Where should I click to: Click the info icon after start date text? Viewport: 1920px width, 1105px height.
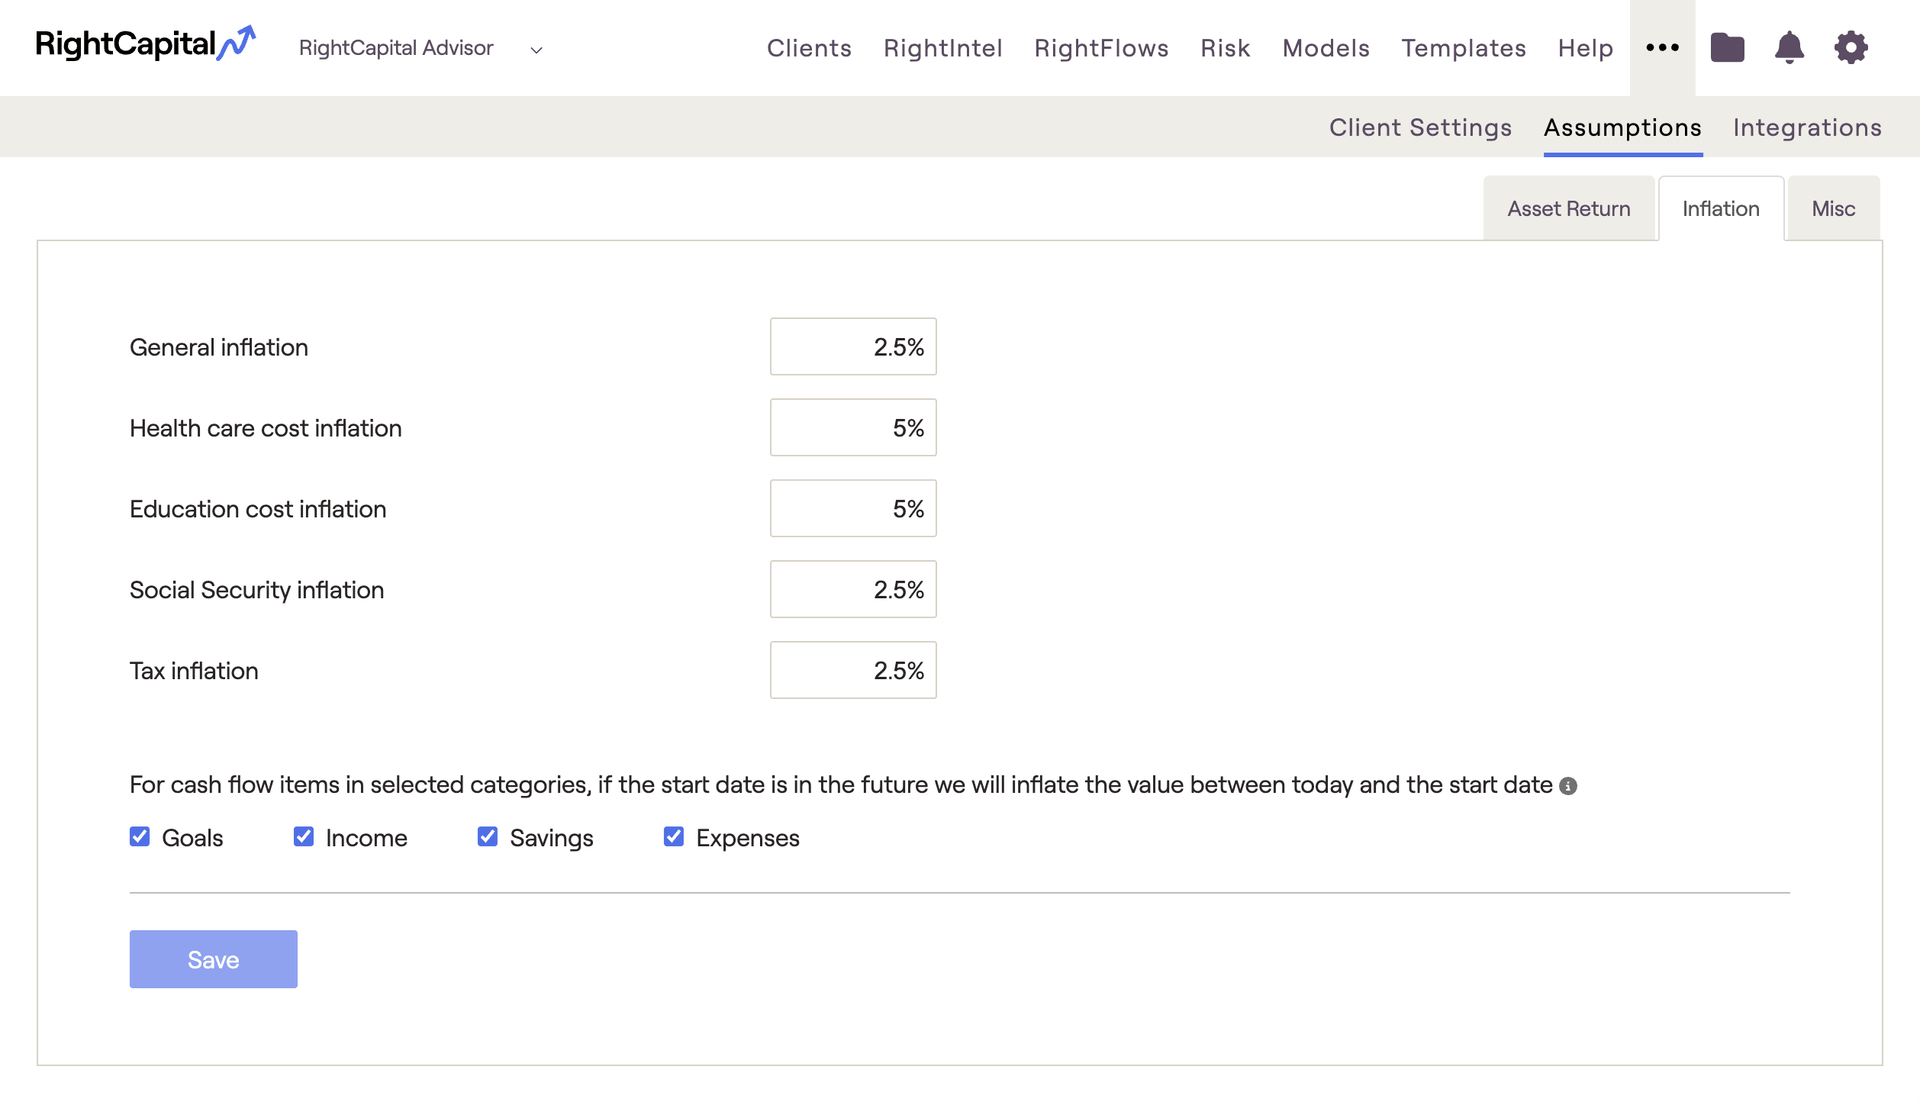point(1568,786)
